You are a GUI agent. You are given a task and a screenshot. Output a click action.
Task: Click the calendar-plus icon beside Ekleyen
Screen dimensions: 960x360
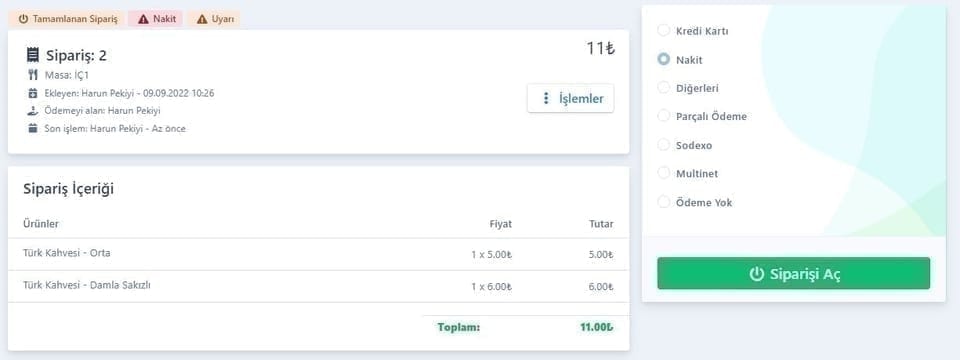pos(33,93)
